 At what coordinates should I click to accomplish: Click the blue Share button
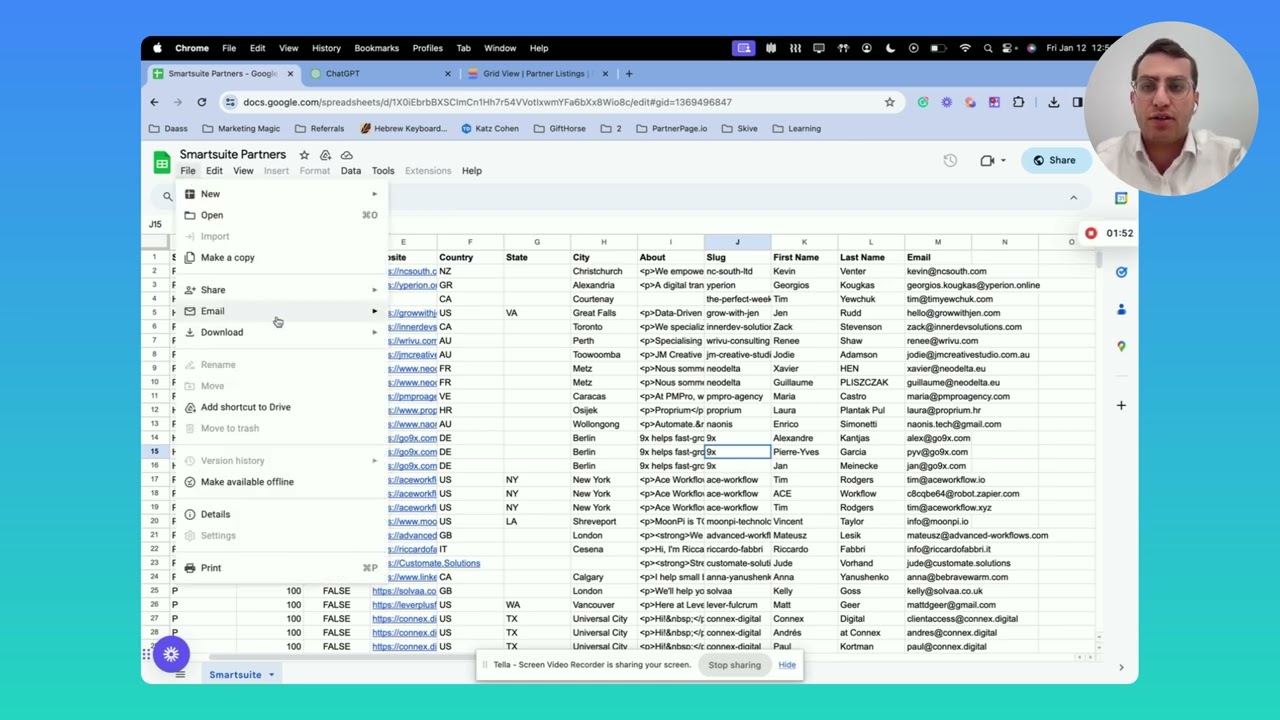tap(1054, 160)
